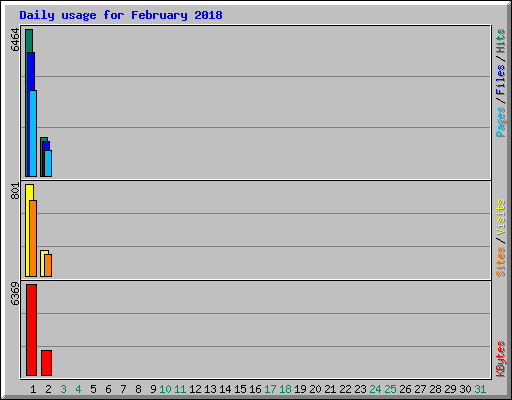Viewport: 512px width, 400px height.
Task: Click green day 18 on the x-axis
Action: tap(285, 389)
